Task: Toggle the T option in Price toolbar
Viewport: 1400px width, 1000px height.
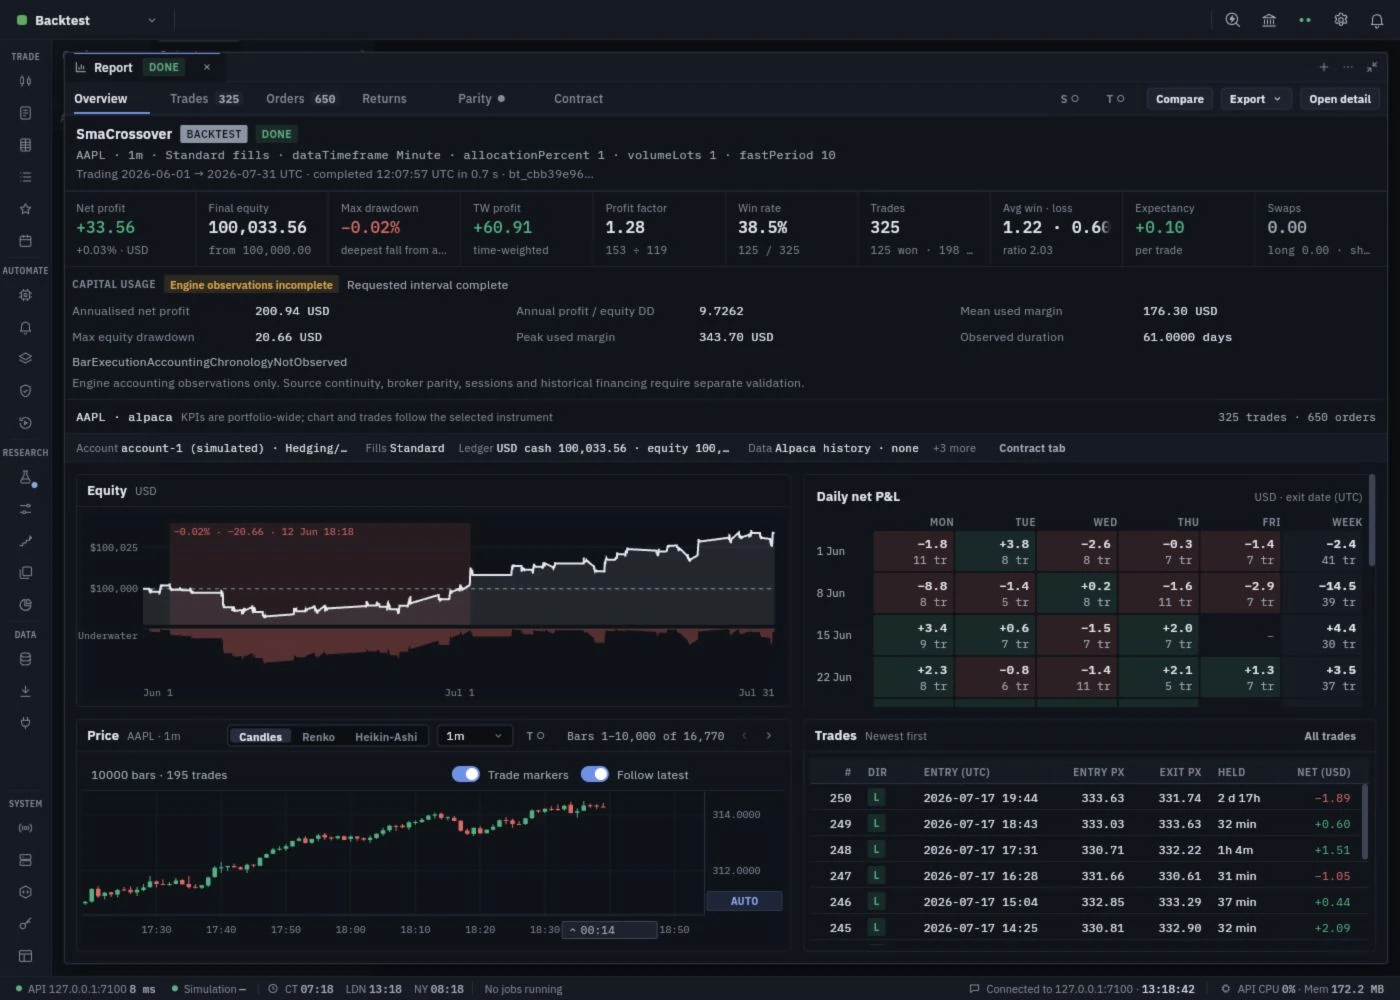Action: tap(535, 736)
